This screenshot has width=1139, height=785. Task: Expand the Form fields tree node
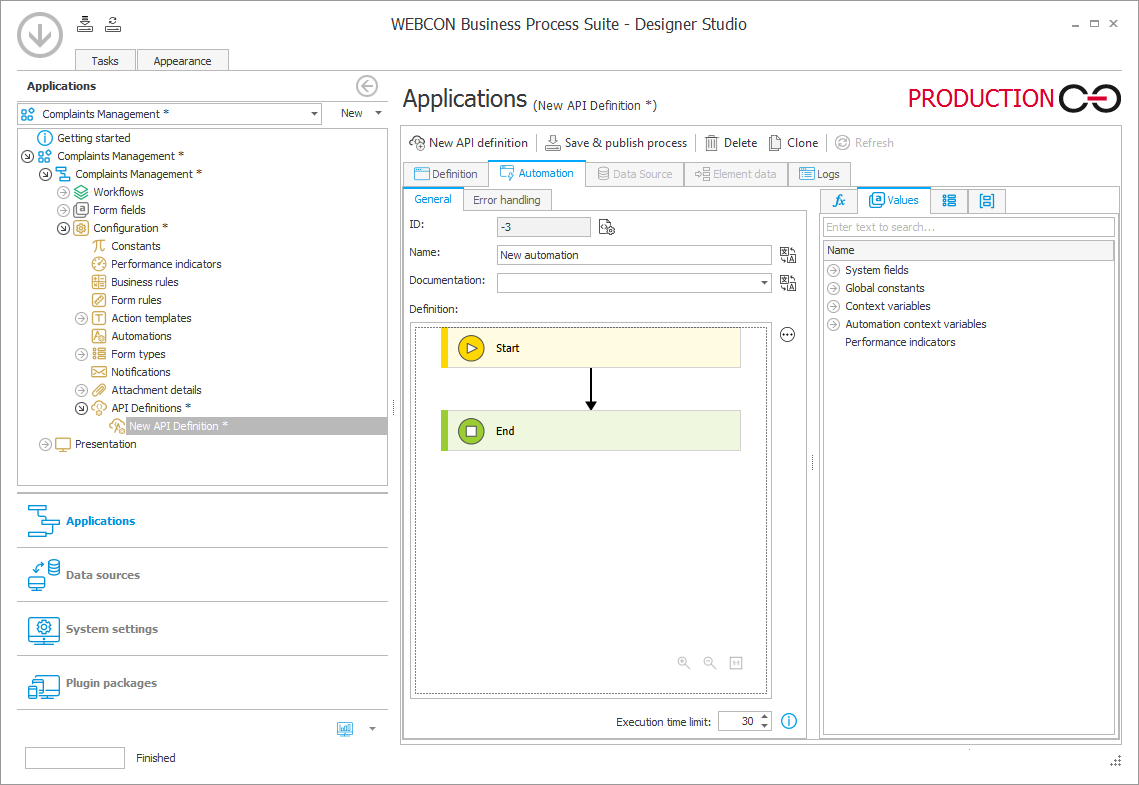click(x=63, y=210)
